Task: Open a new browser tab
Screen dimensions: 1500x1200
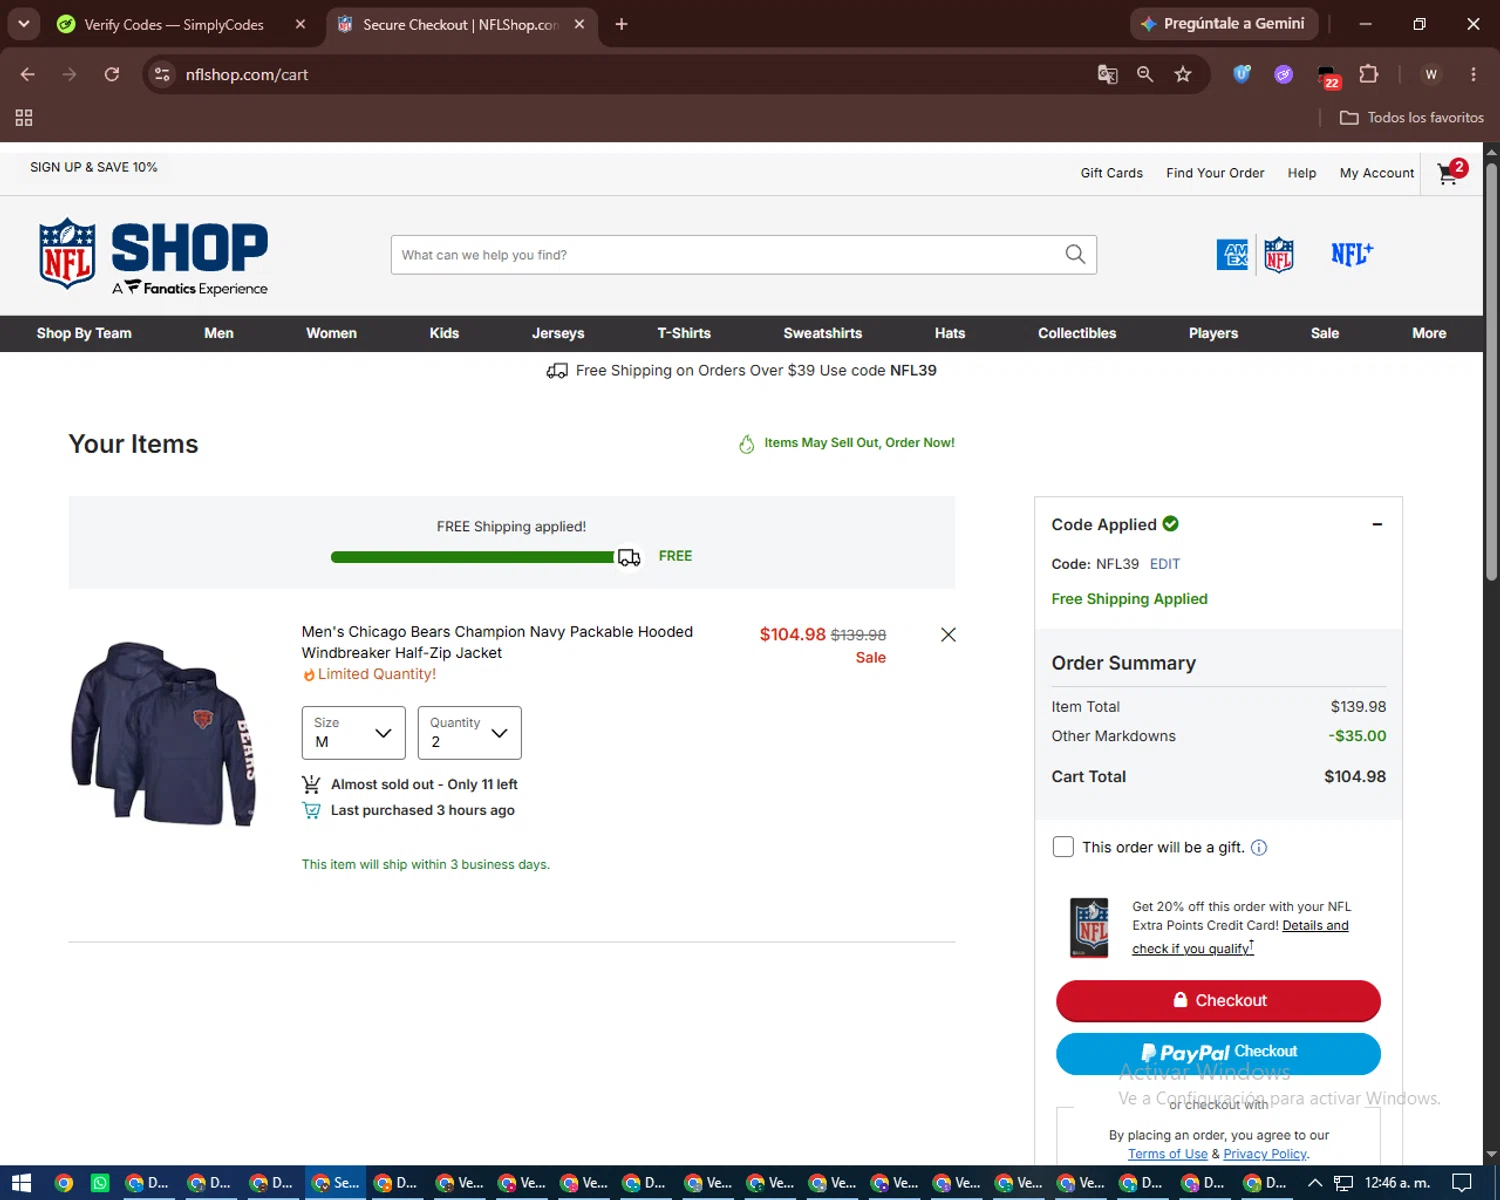Action: point(621,24)
